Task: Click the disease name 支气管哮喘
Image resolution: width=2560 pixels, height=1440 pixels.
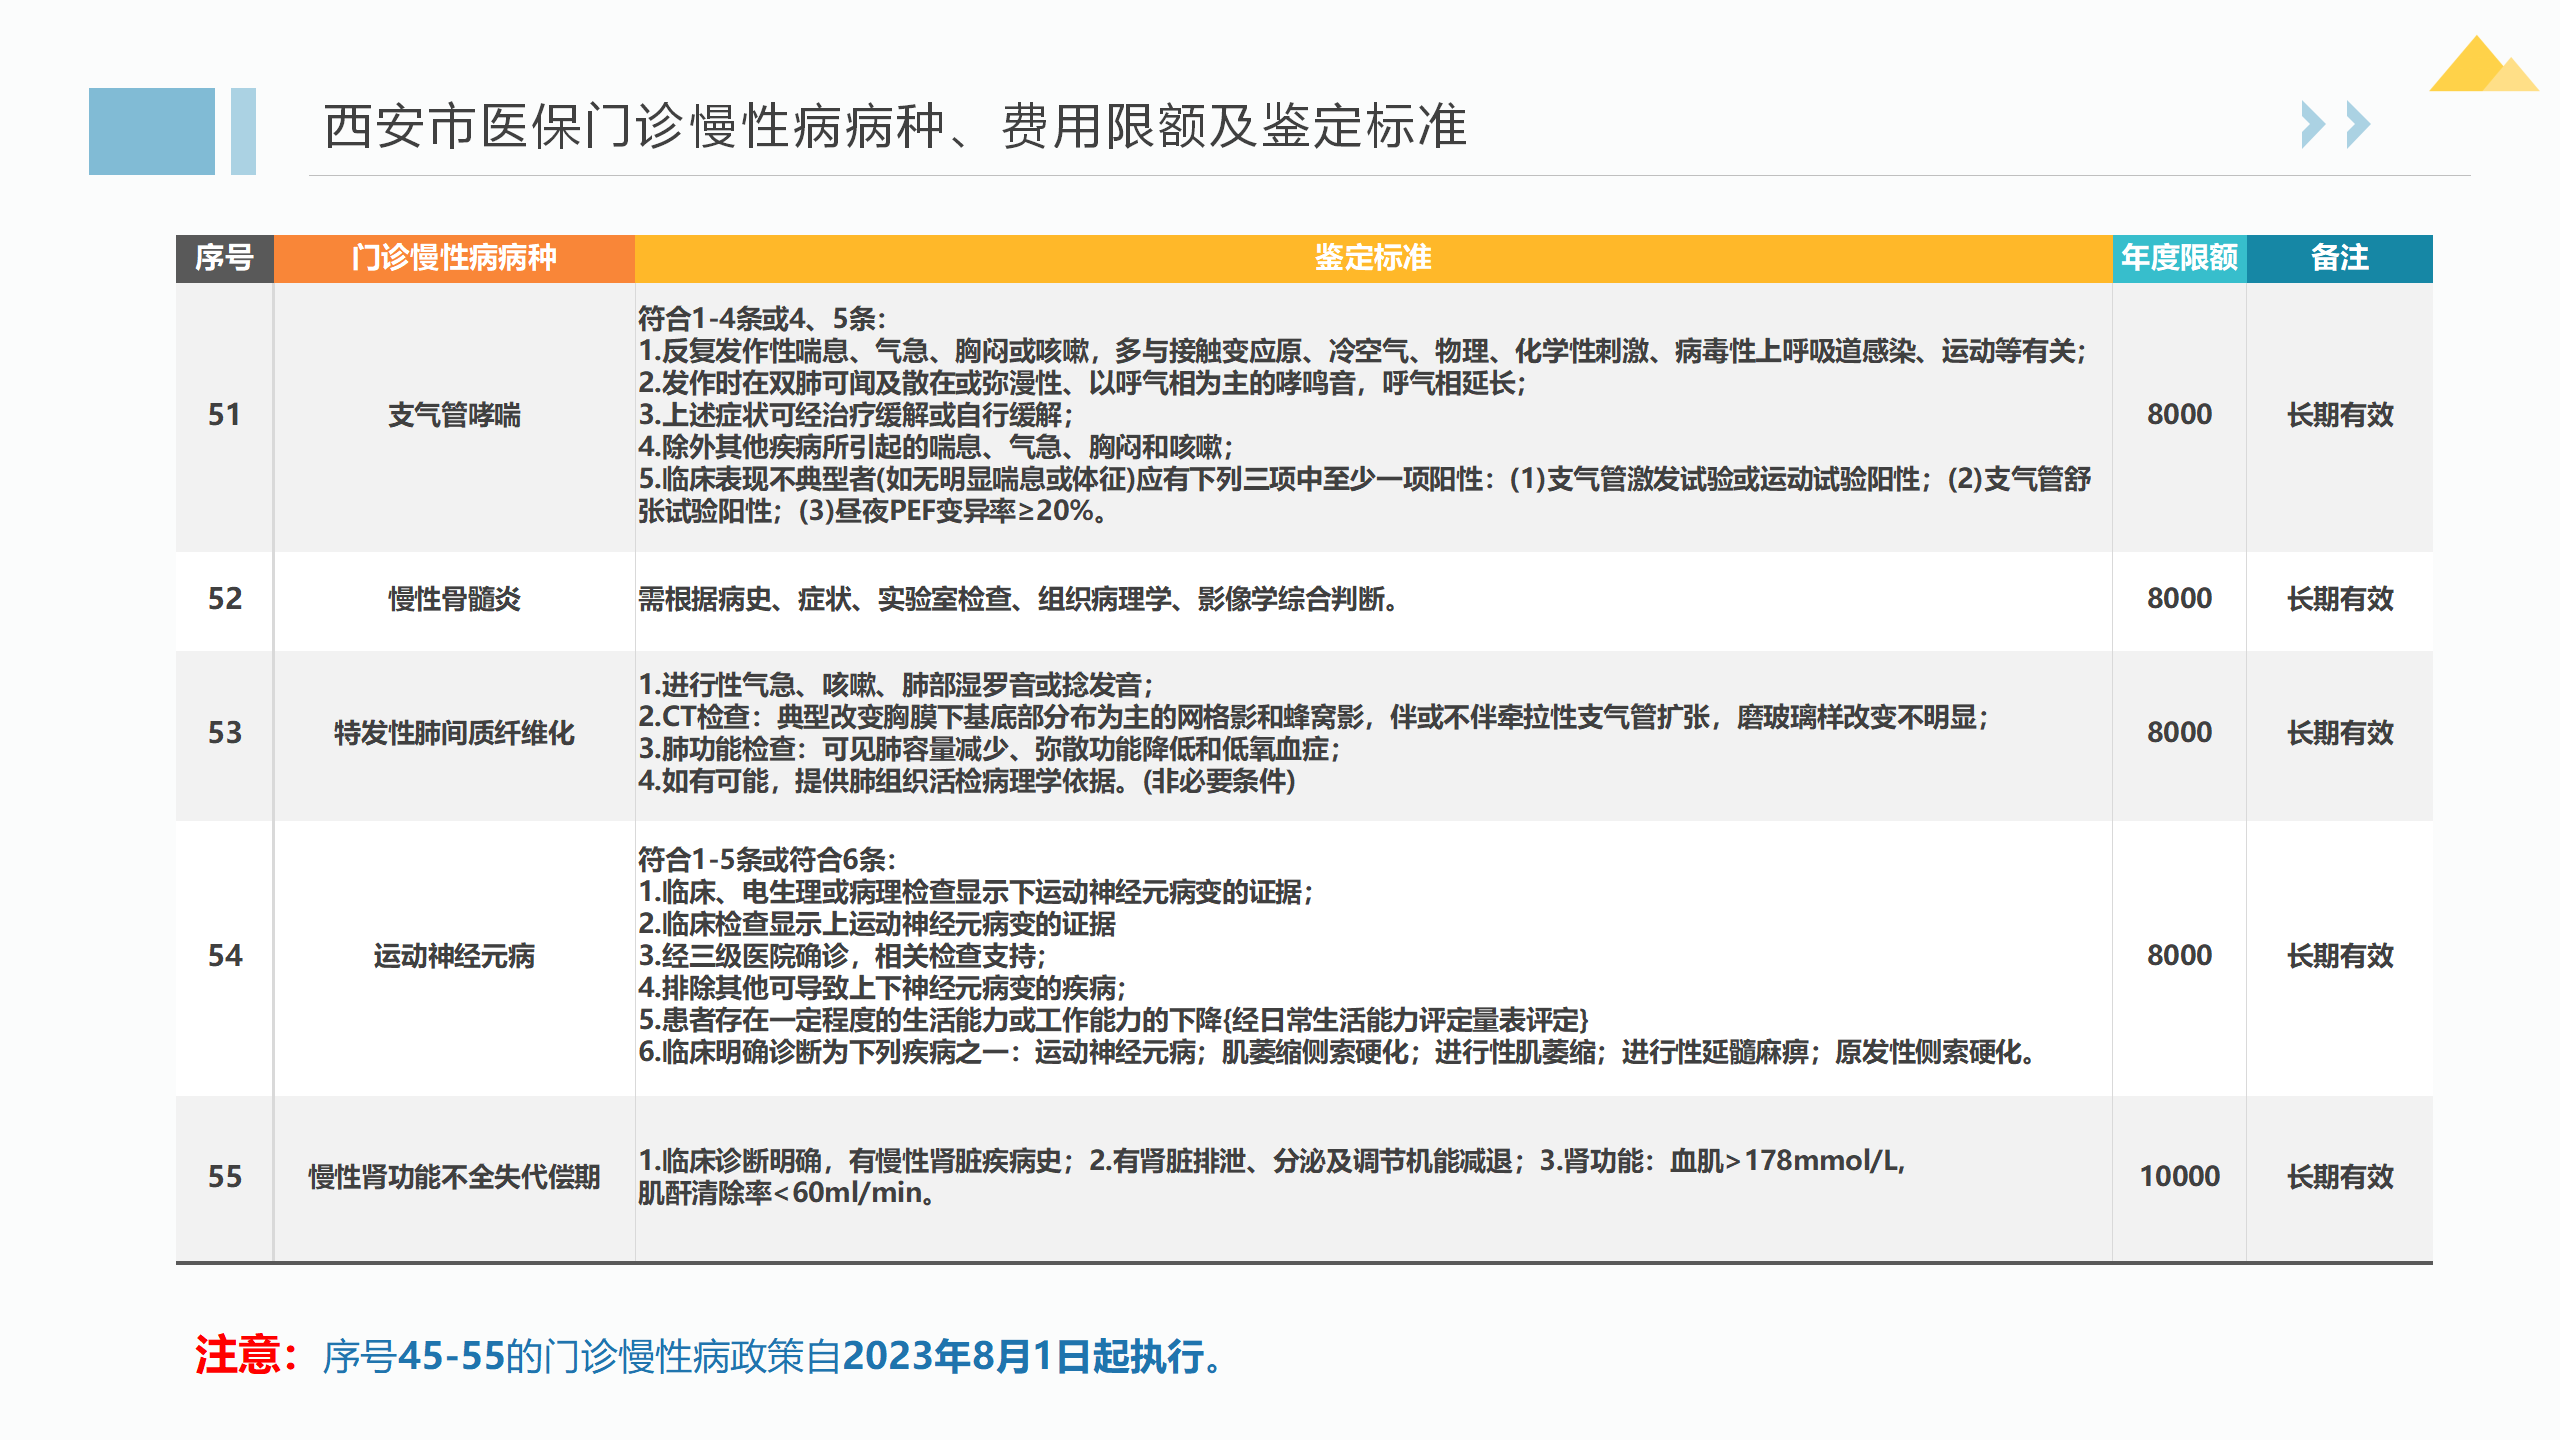Action: click(454, 415)
